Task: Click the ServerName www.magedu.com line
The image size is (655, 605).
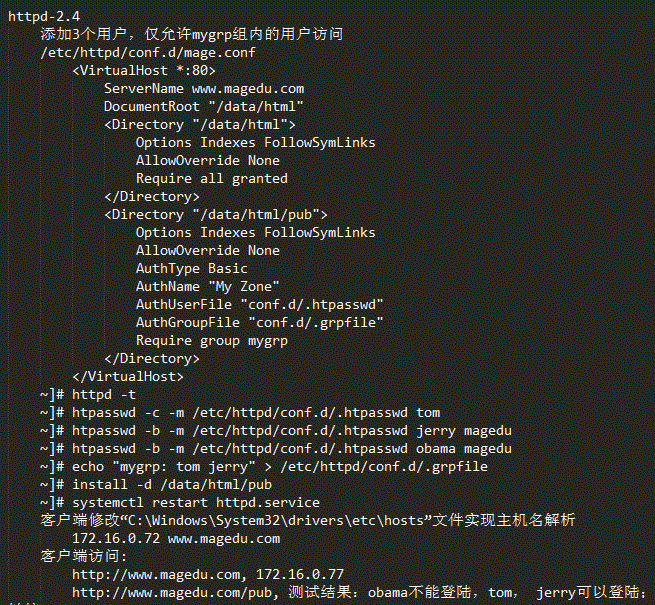Action: [x=204, y=89]
